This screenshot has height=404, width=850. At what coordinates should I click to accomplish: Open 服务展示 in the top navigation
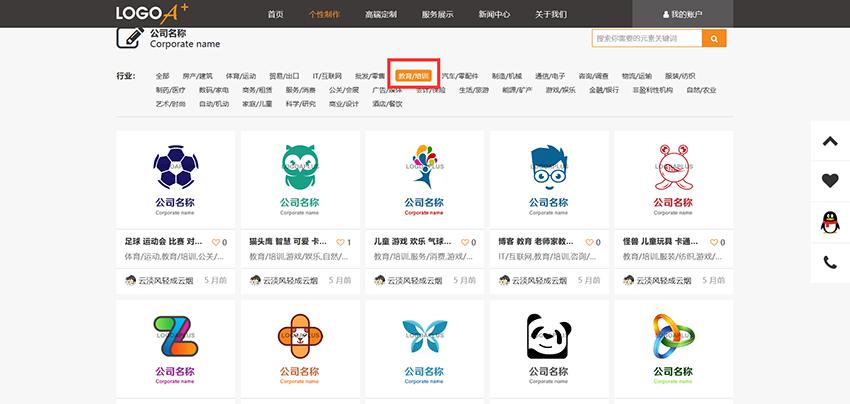tap(437, 15)
